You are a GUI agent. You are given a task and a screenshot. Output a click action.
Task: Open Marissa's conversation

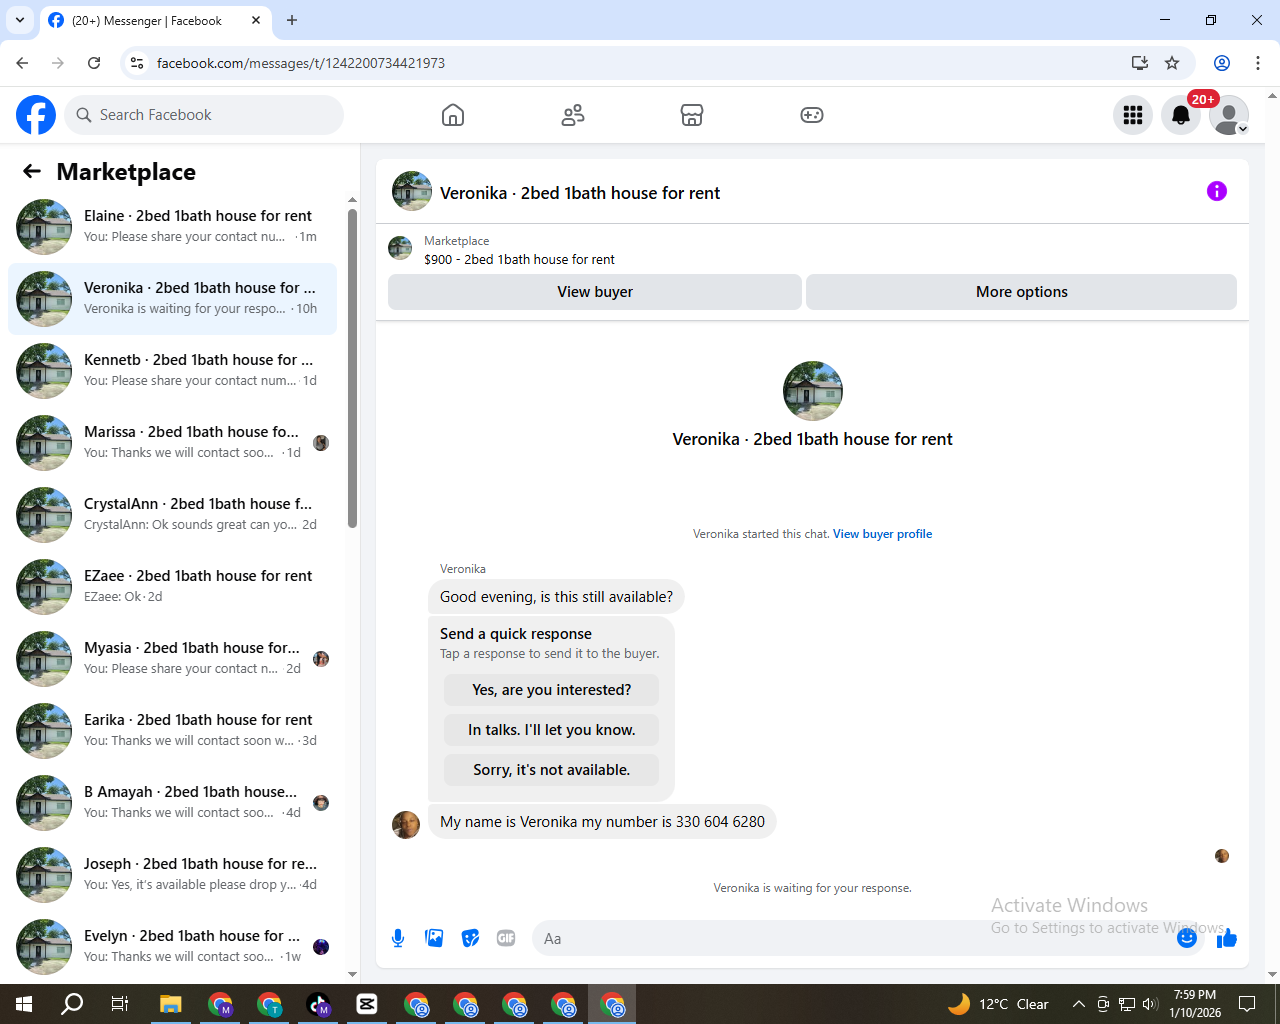point(172,443)
